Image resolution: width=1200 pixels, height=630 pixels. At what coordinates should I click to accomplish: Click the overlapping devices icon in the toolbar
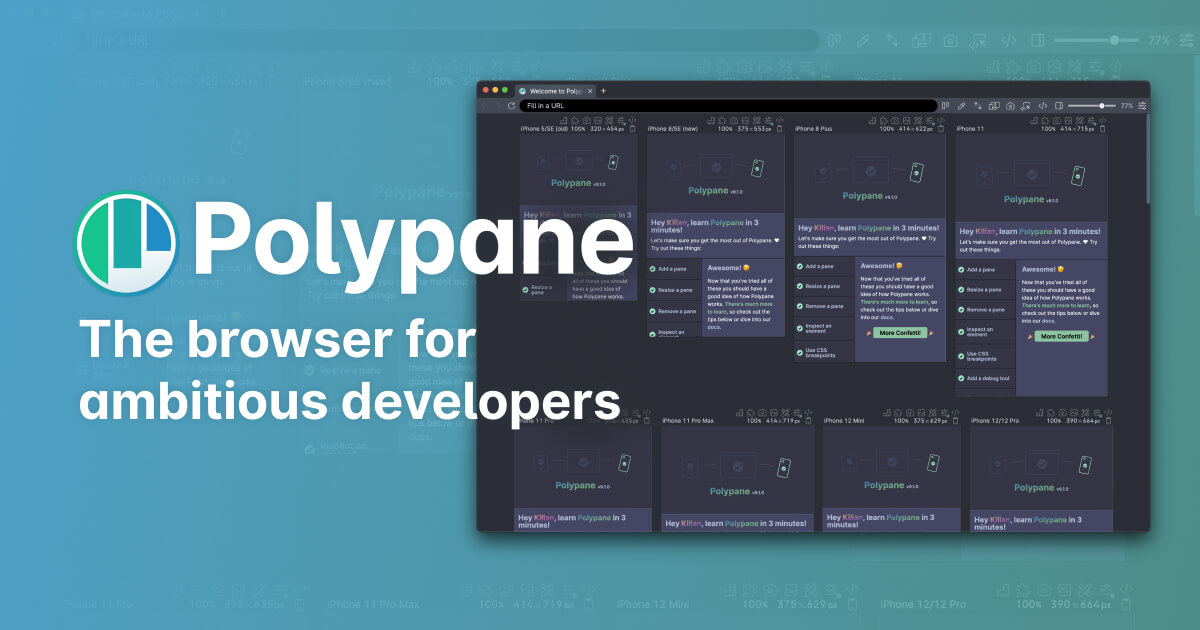tap(994, 105)
